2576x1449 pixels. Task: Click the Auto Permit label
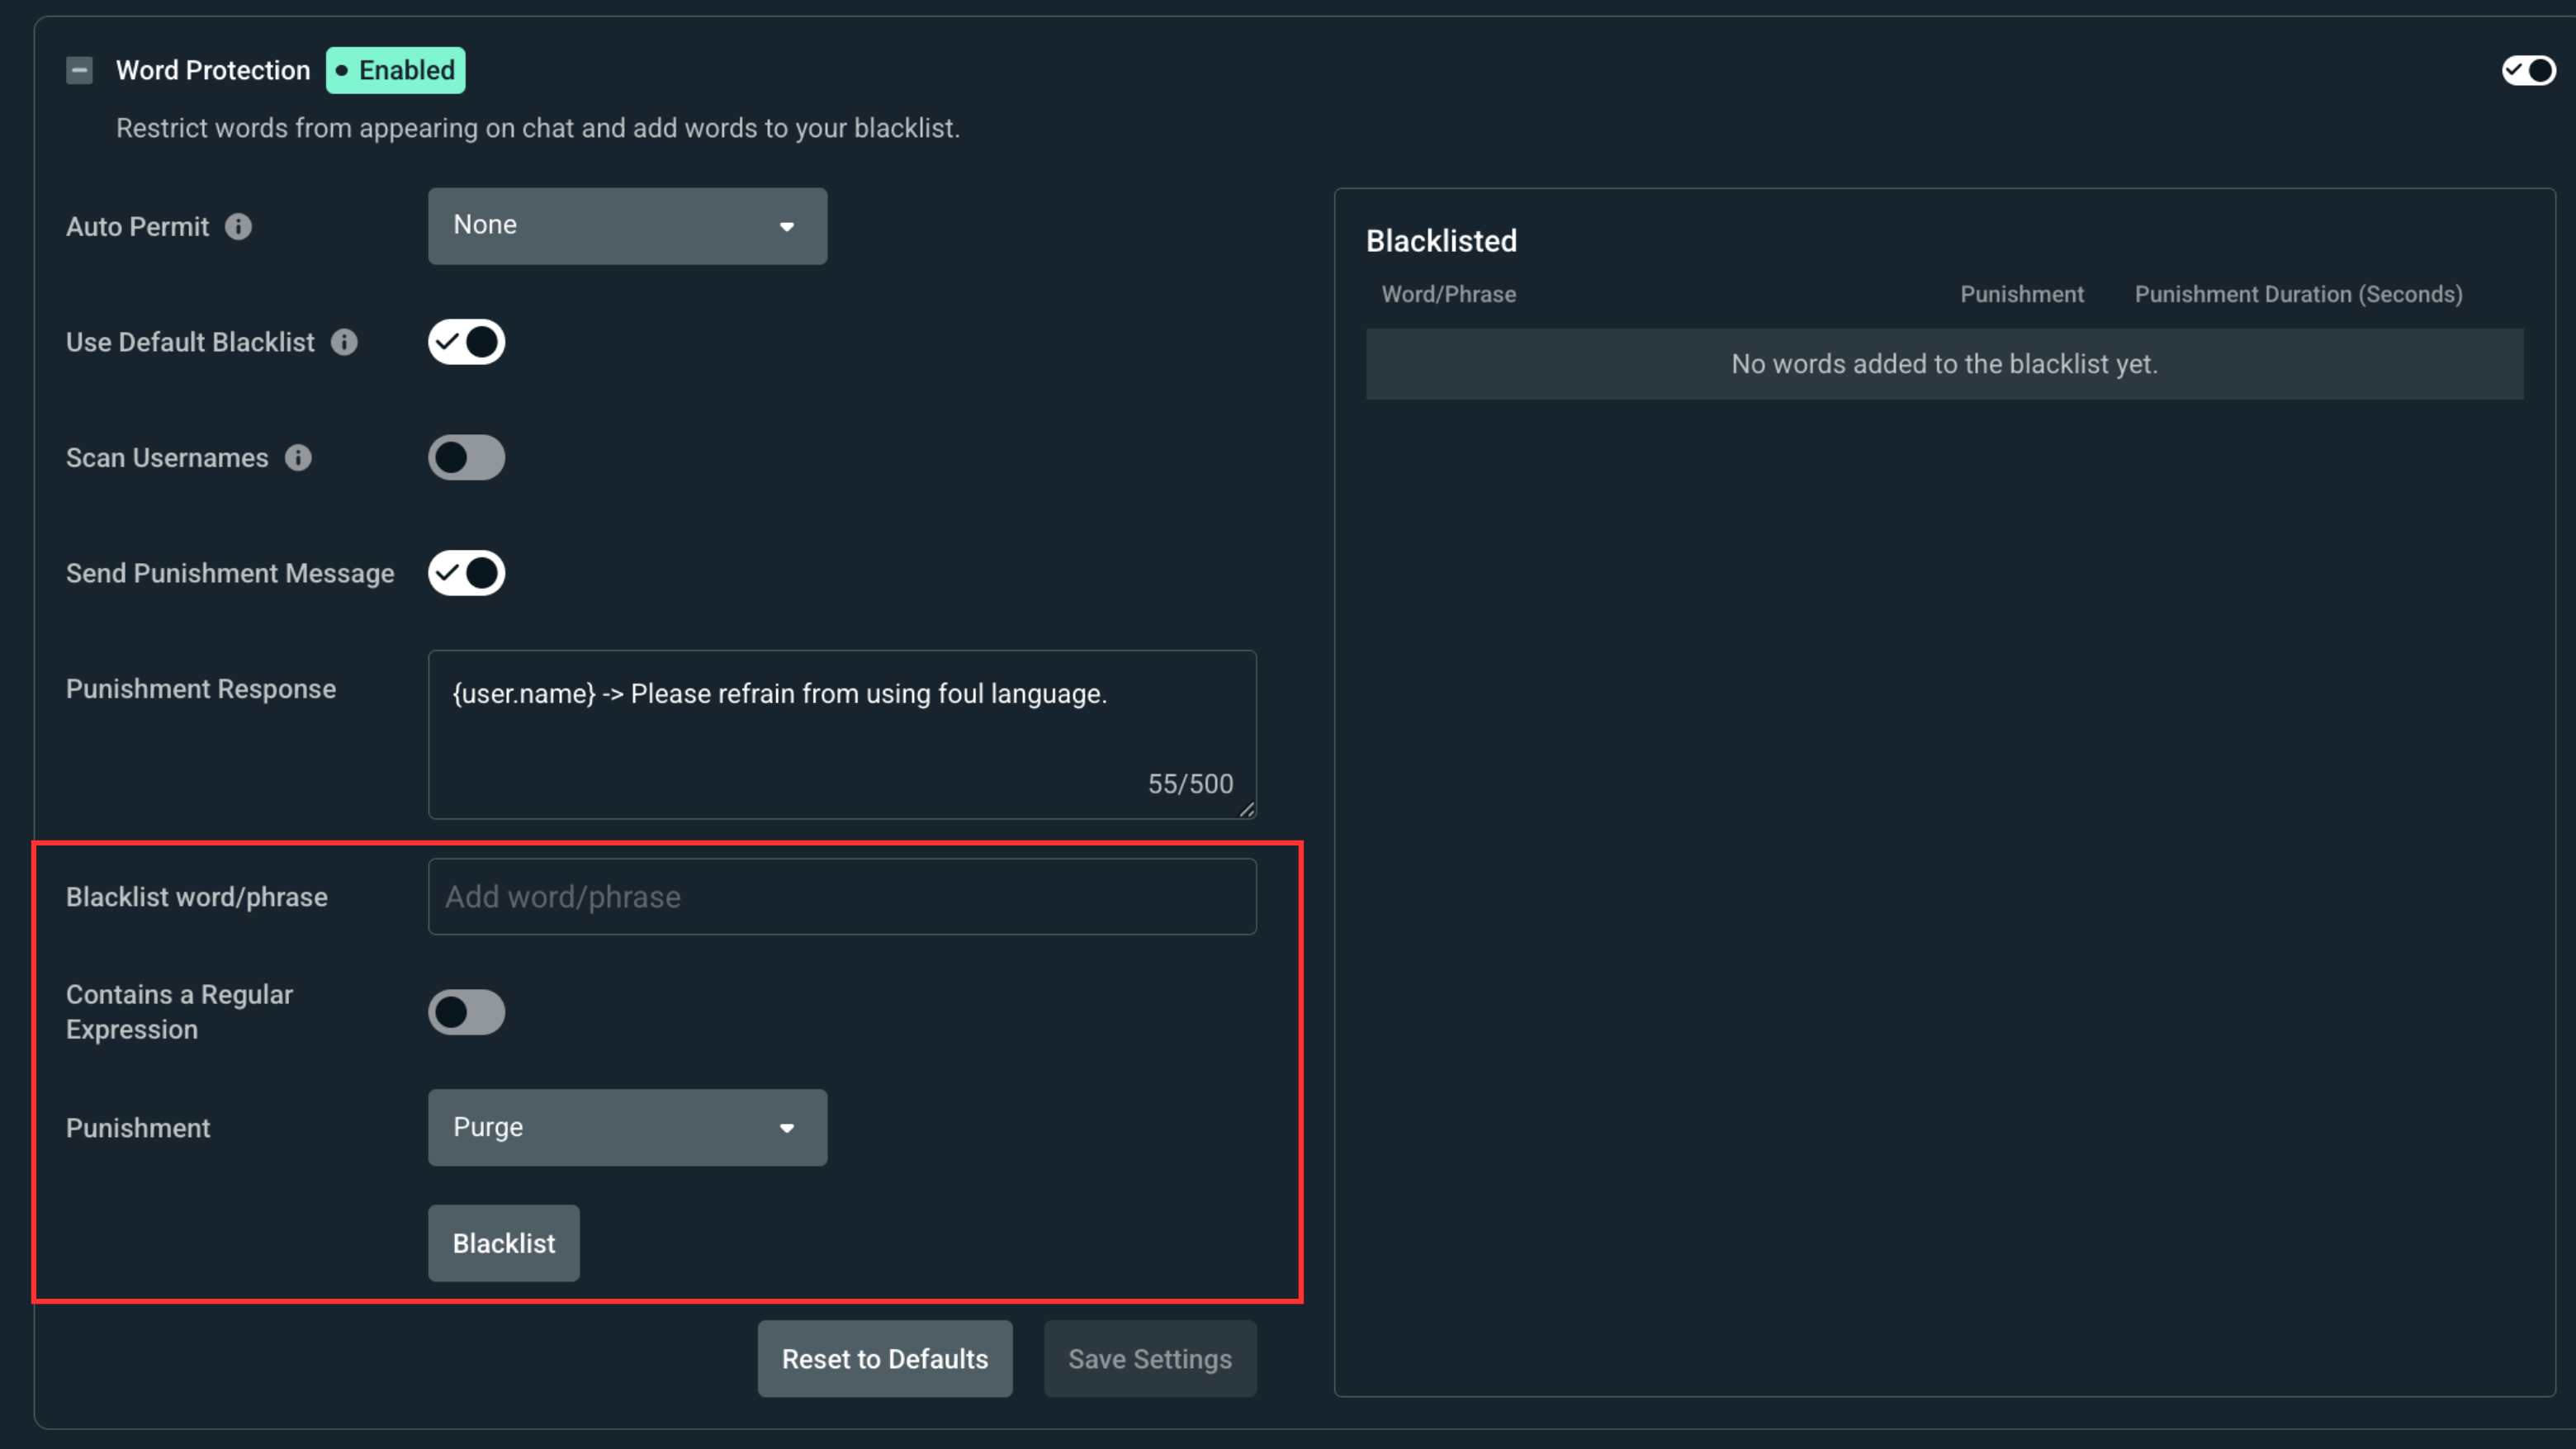[138, 227]
